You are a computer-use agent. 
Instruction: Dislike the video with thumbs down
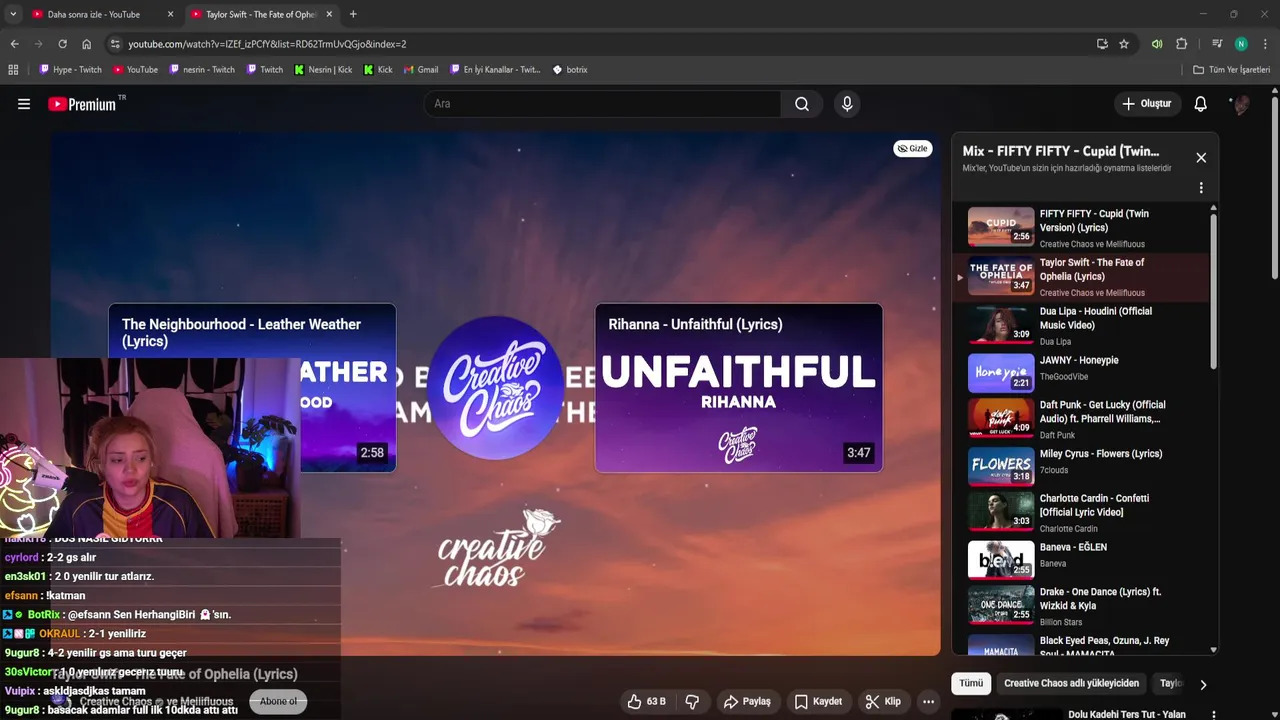[x=692, y=702]
